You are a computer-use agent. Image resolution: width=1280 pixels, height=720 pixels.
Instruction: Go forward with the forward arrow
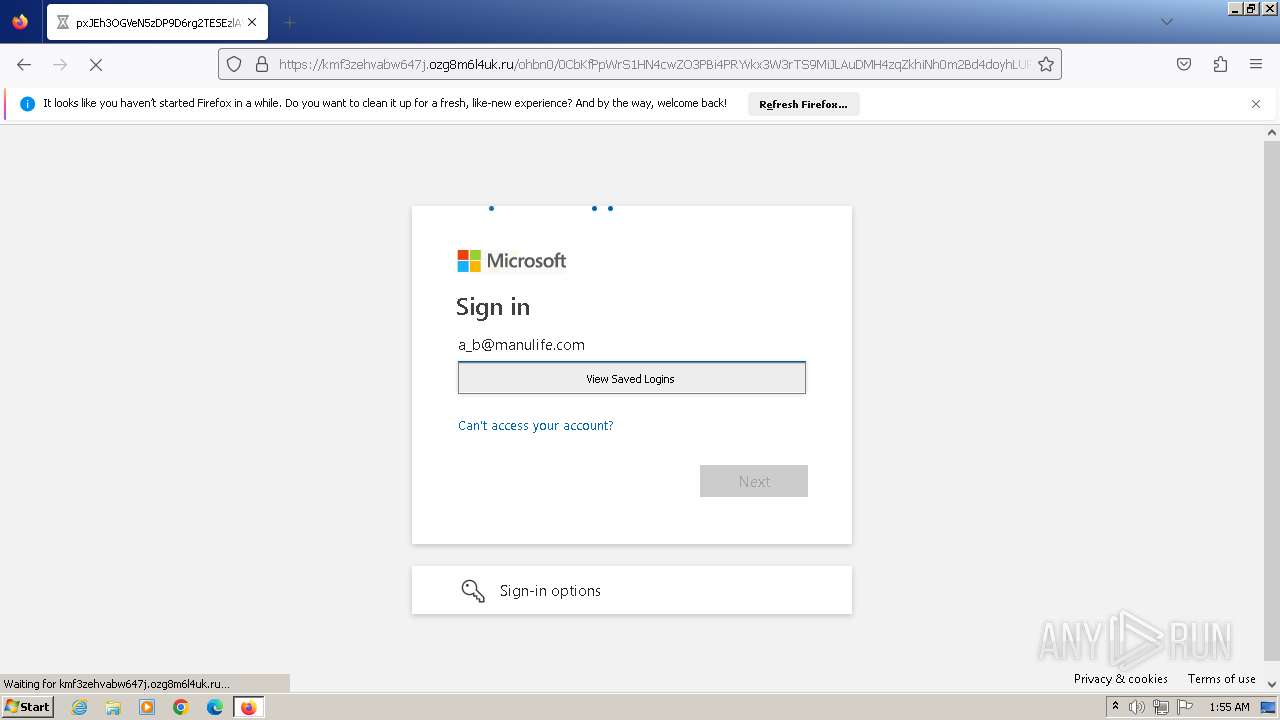click(60, 64)
